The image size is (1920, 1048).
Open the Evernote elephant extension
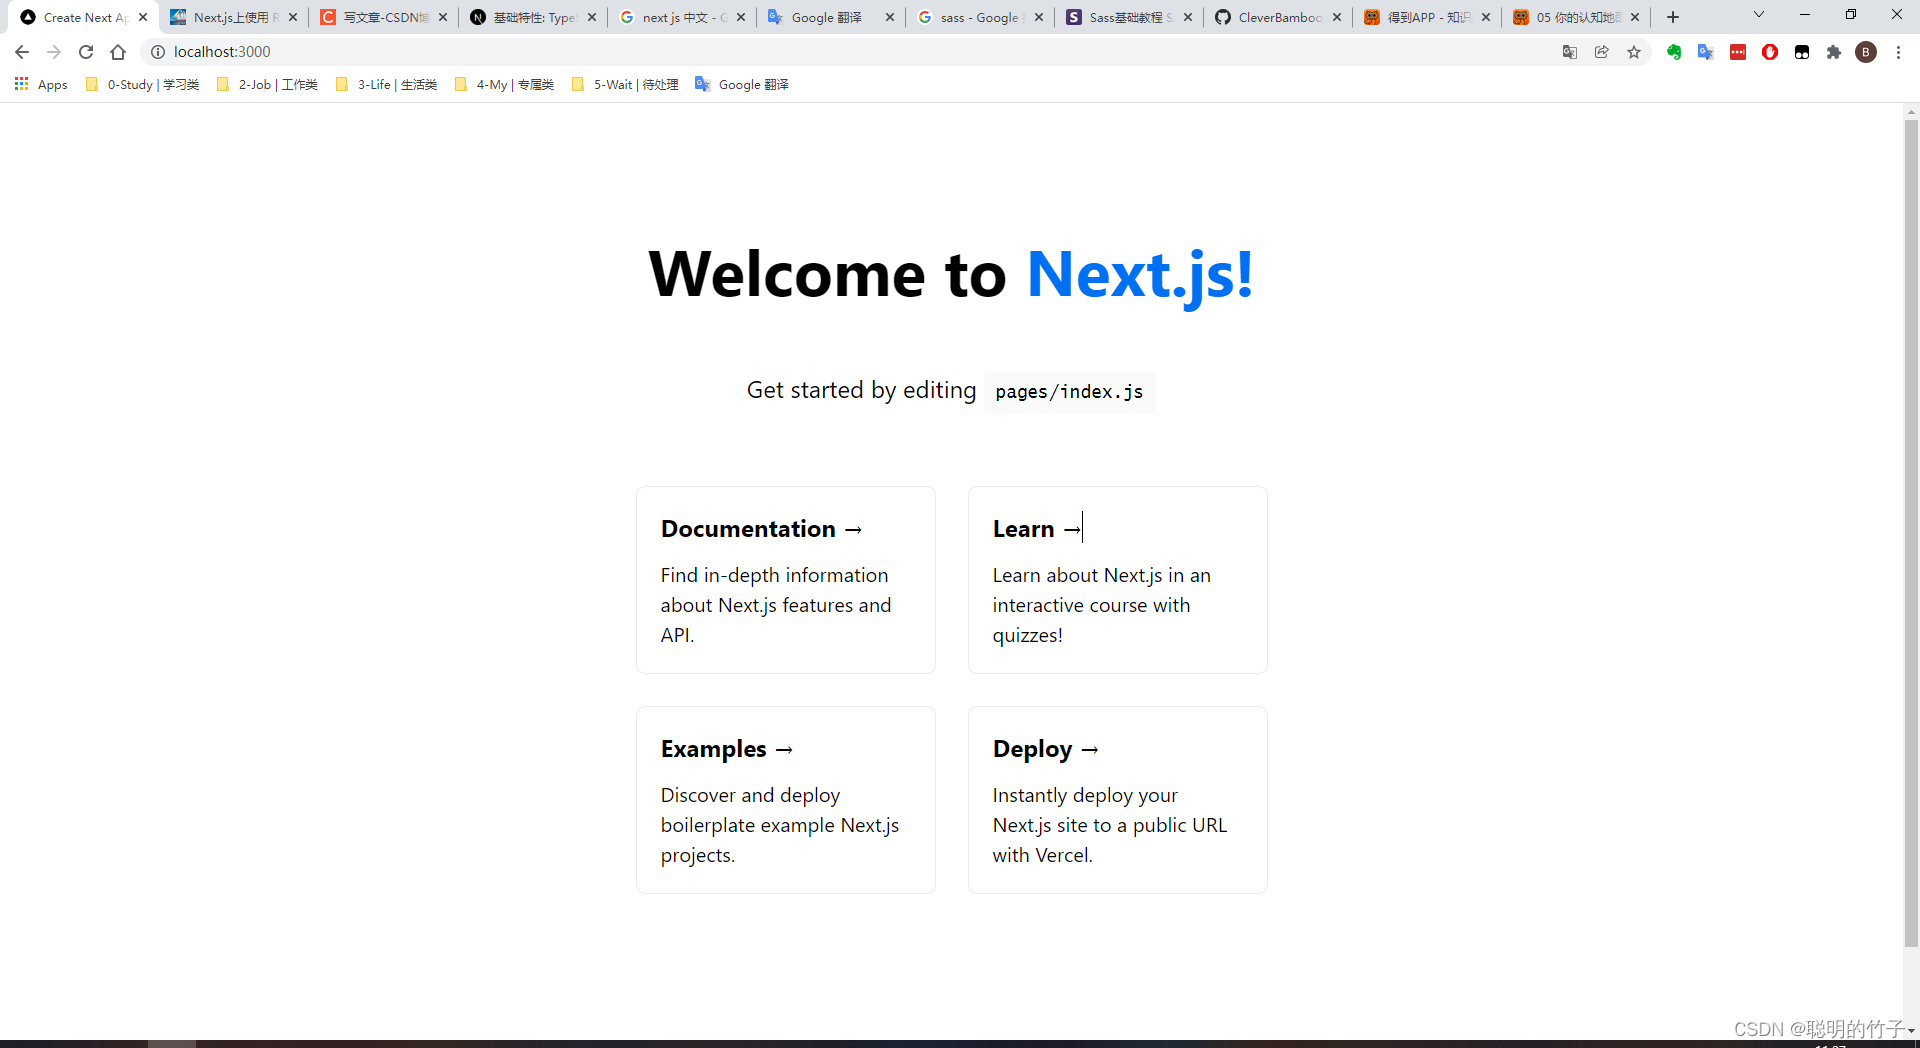pos(1674,52)
